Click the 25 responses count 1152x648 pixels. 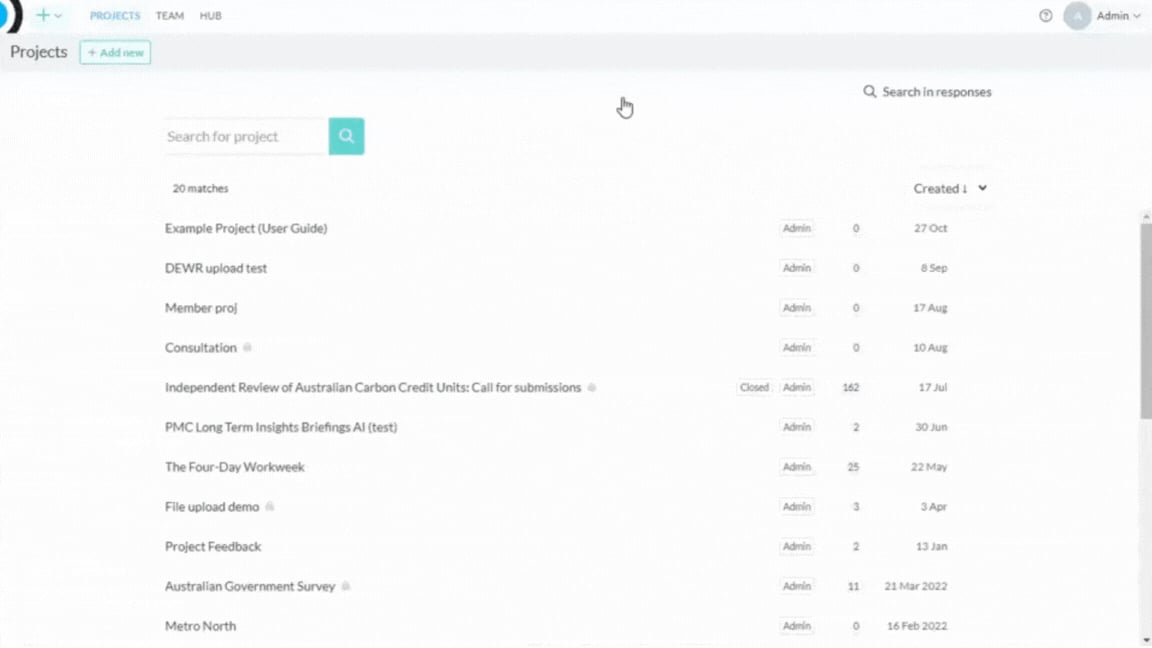(x=853, y=467)
